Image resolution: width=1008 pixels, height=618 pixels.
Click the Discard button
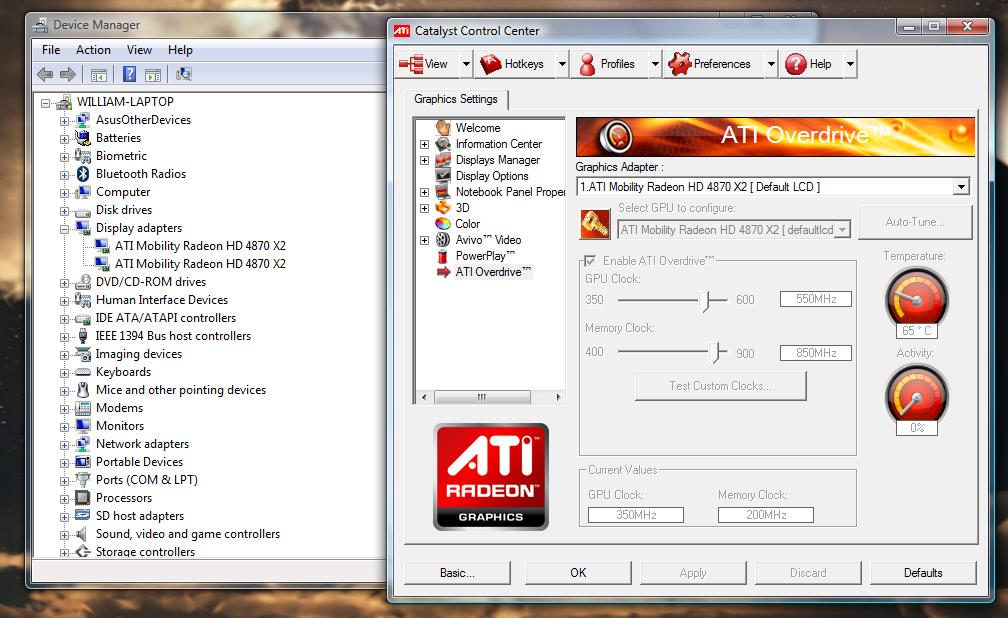(x=808, y=573)
